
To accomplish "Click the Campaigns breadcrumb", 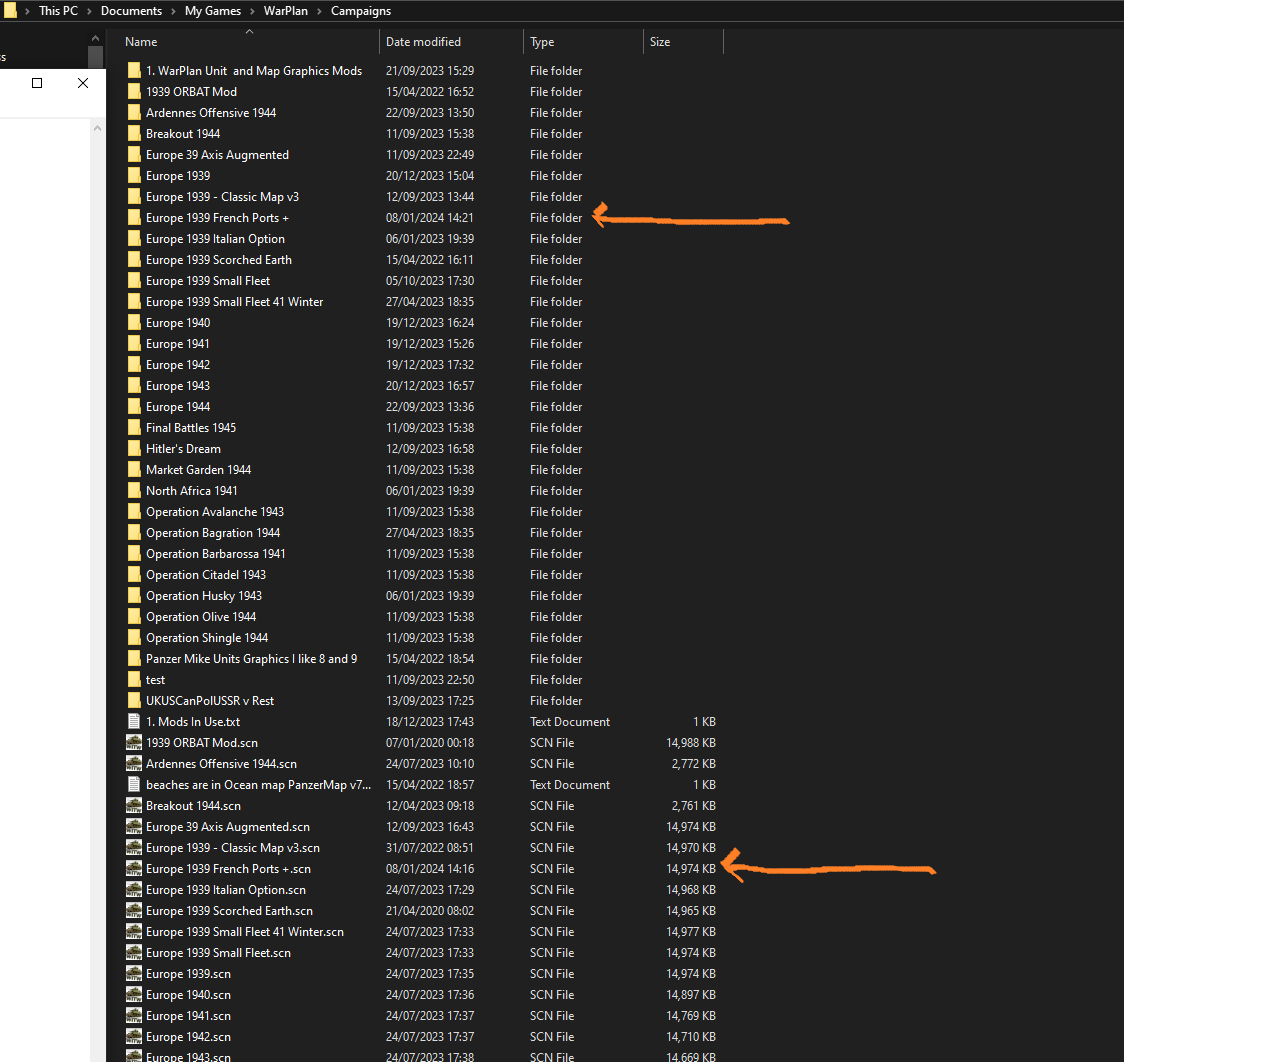I will click(x=361, y=11).
